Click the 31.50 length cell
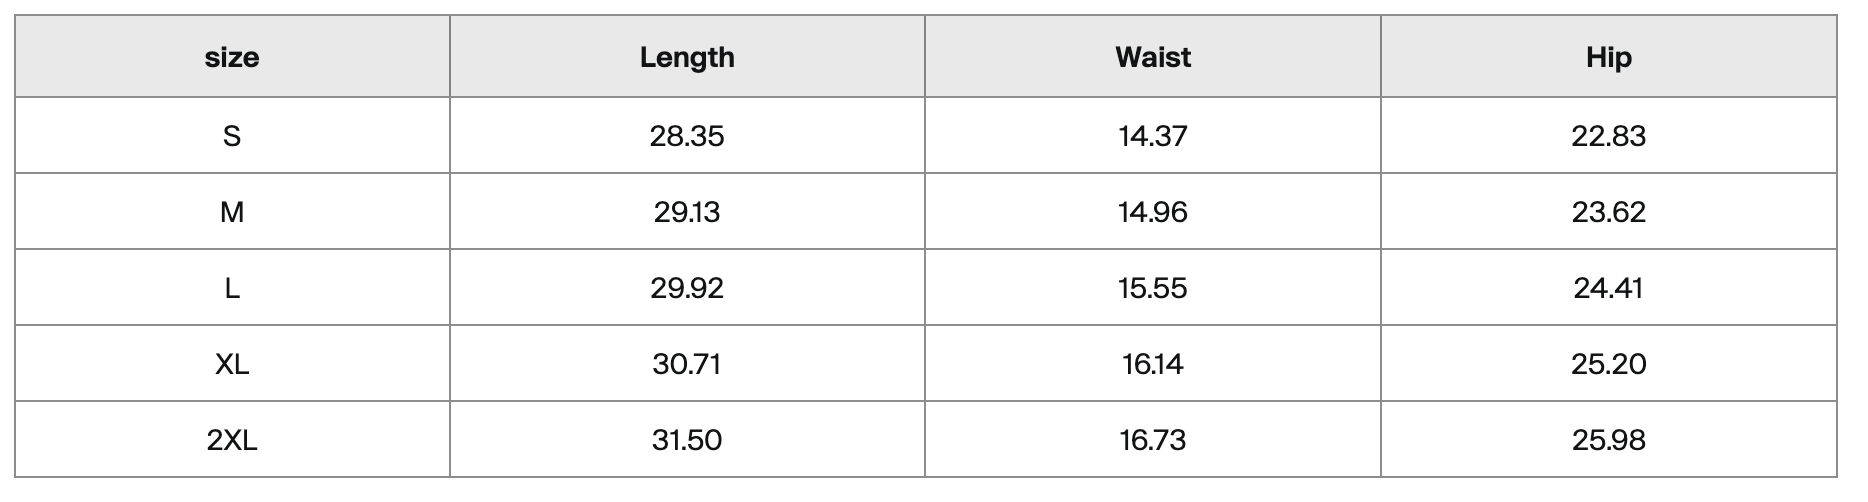Viewport: 1868px width, 502px height. coord(687,439)
